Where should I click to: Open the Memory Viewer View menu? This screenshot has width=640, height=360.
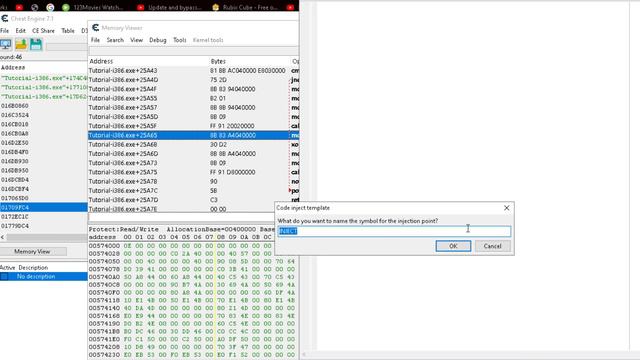(x=136, y=40)
